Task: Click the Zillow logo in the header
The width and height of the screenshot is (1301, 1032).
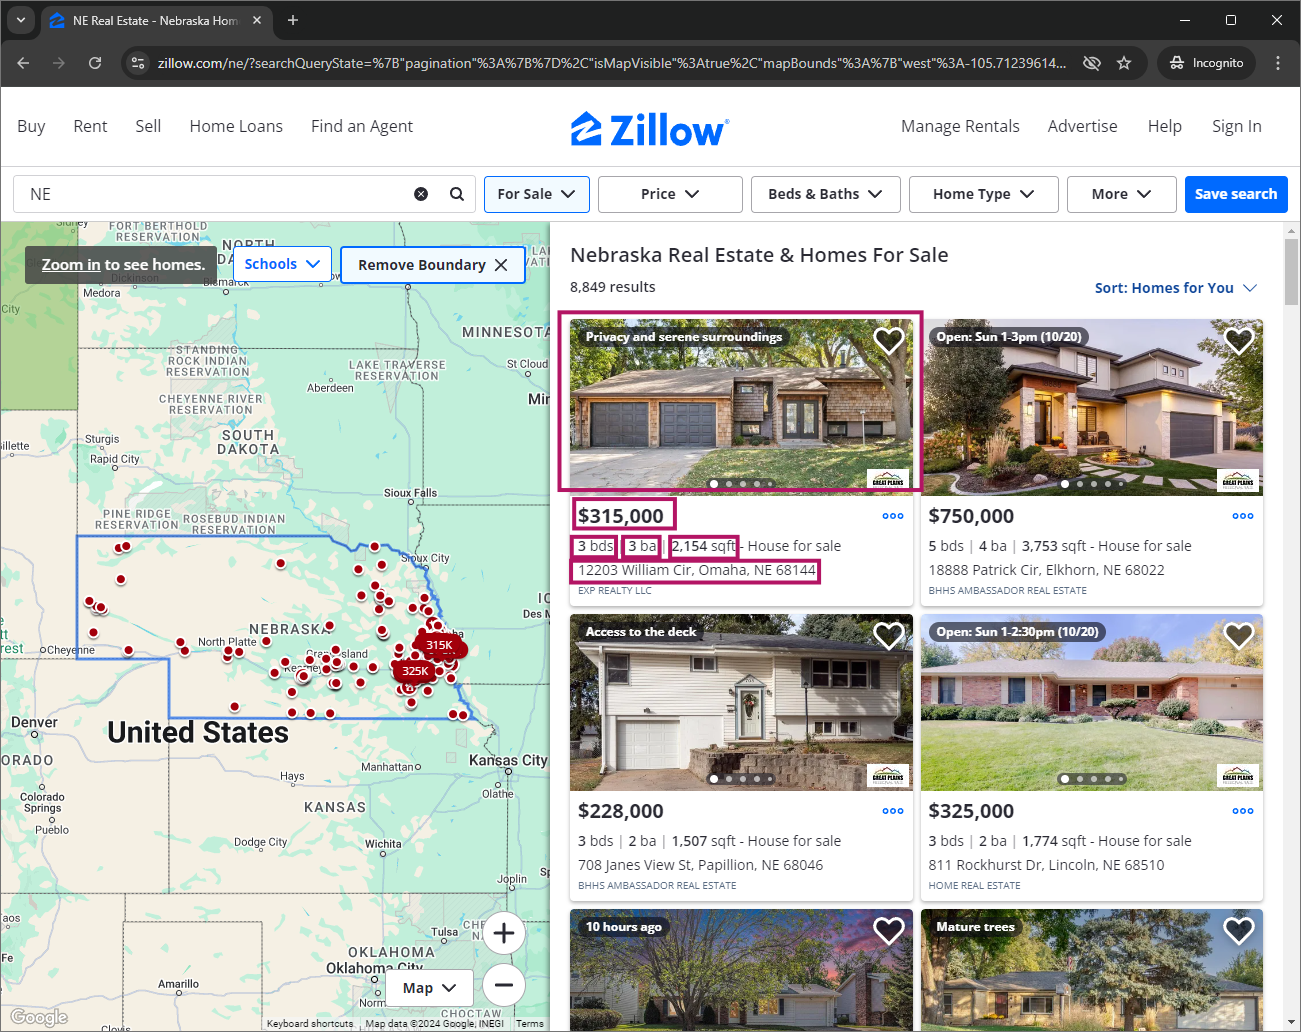Action: pos(649,127)
